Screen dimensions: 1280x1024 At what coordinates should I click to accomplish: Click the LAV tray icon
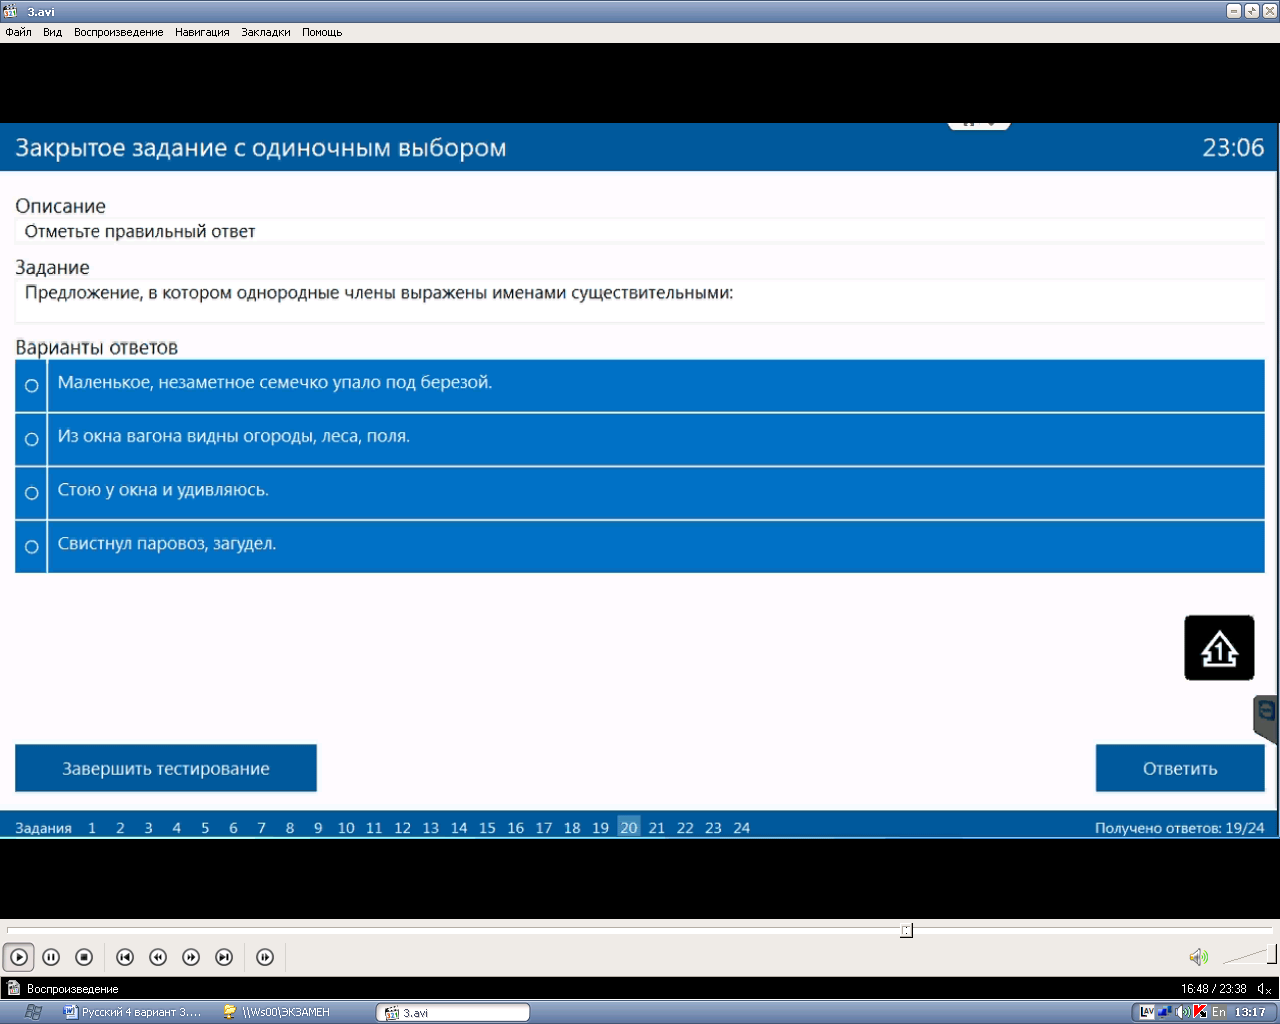[x=1147, y=1012]
